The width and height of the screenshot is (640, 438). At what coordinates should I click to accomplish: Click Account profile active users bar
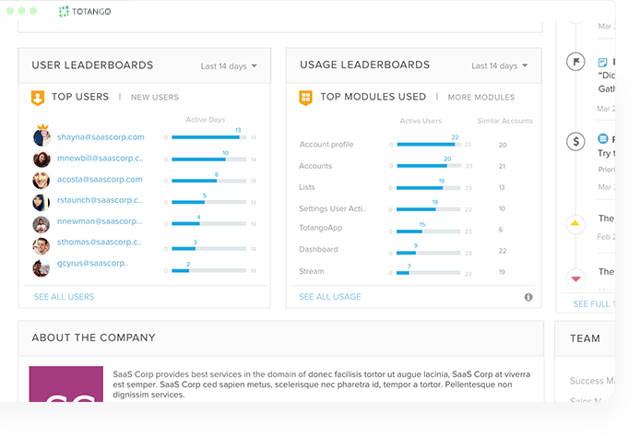click(x=429, y=145)
